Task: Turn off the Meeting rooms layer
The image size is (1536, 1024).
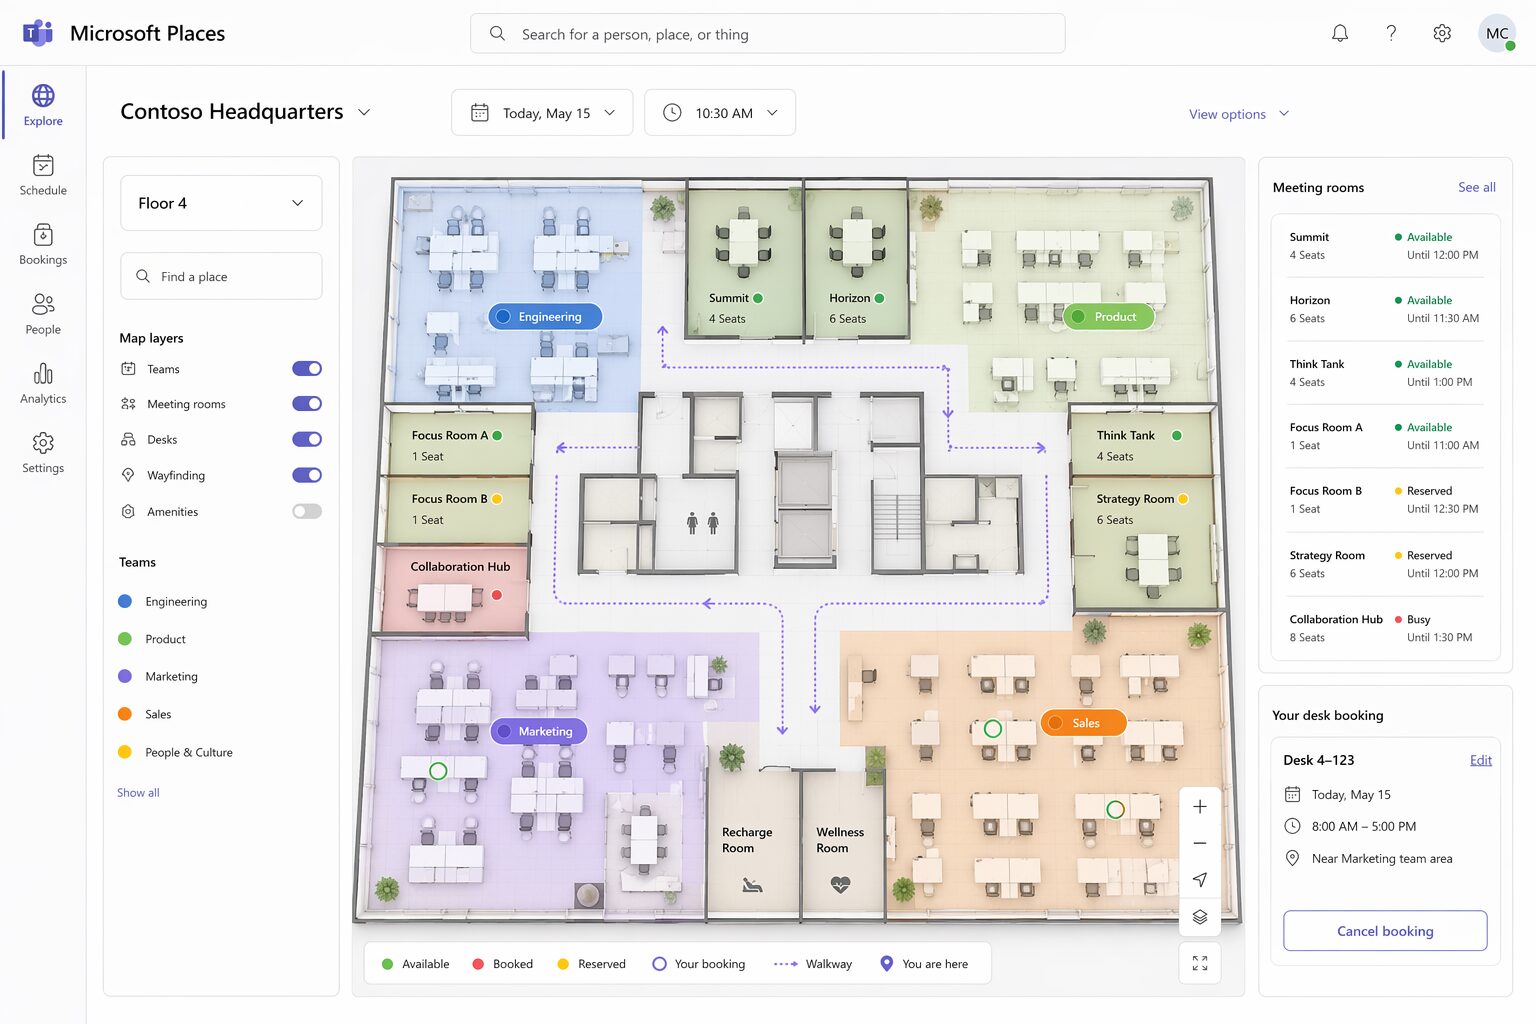Action: pos(307,404)
